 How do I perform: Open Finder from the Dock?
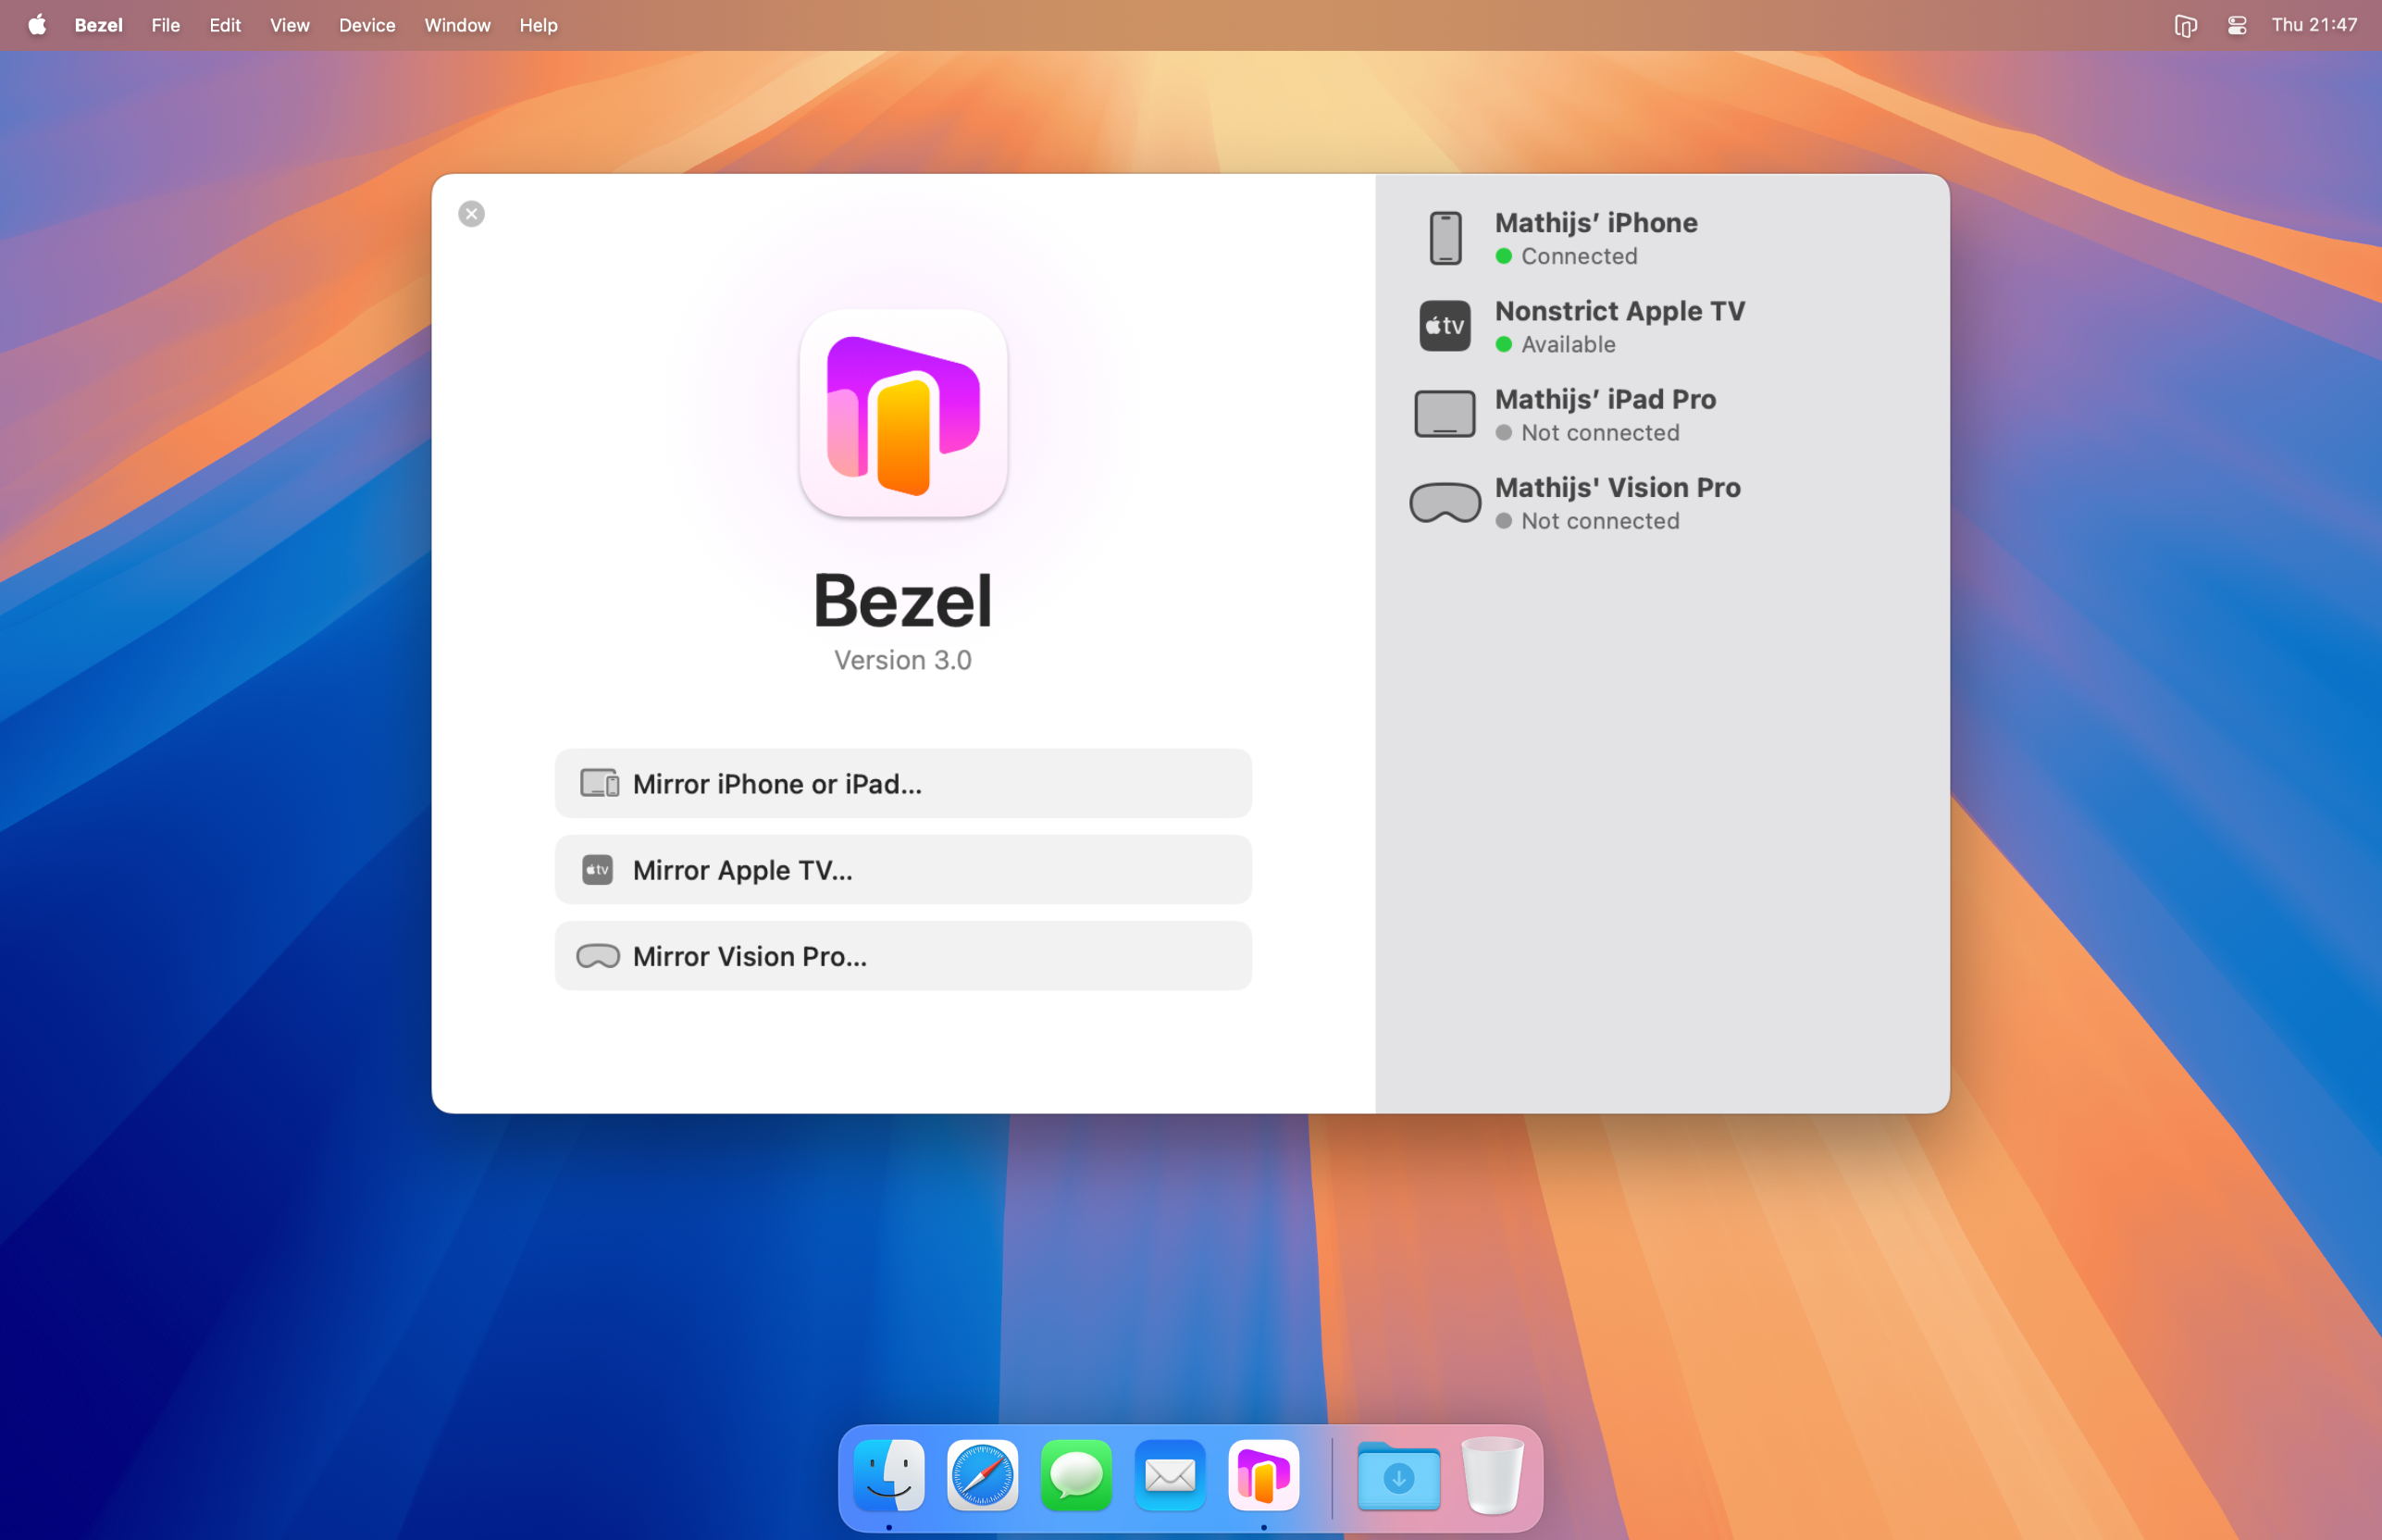pos(889,1475)
